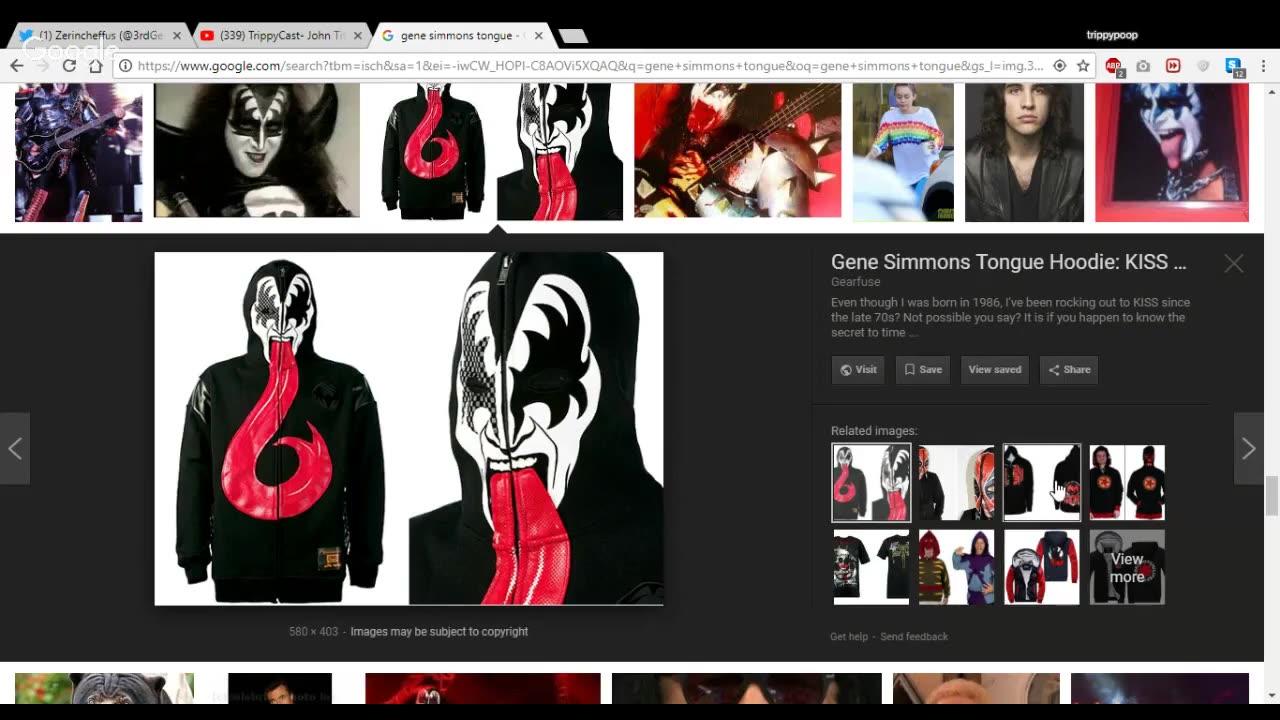Open the long-haired man in leather jacket result
This screenshot has width=1280, height=720.
click(x=1024, y=151)
